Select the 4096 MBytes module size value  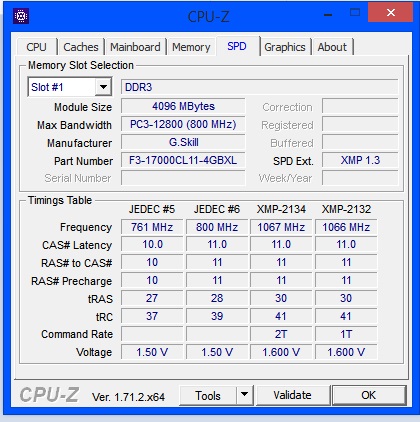pos(183,106)
